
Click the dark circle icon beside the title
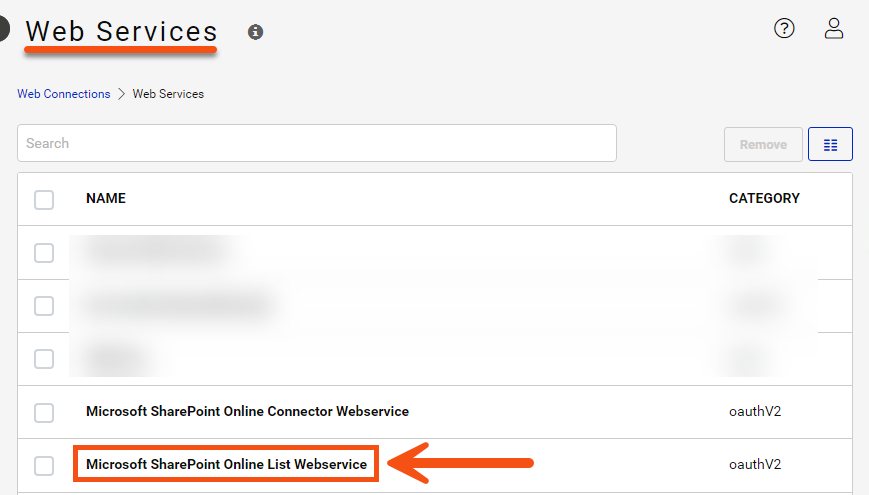click(3, 30)
